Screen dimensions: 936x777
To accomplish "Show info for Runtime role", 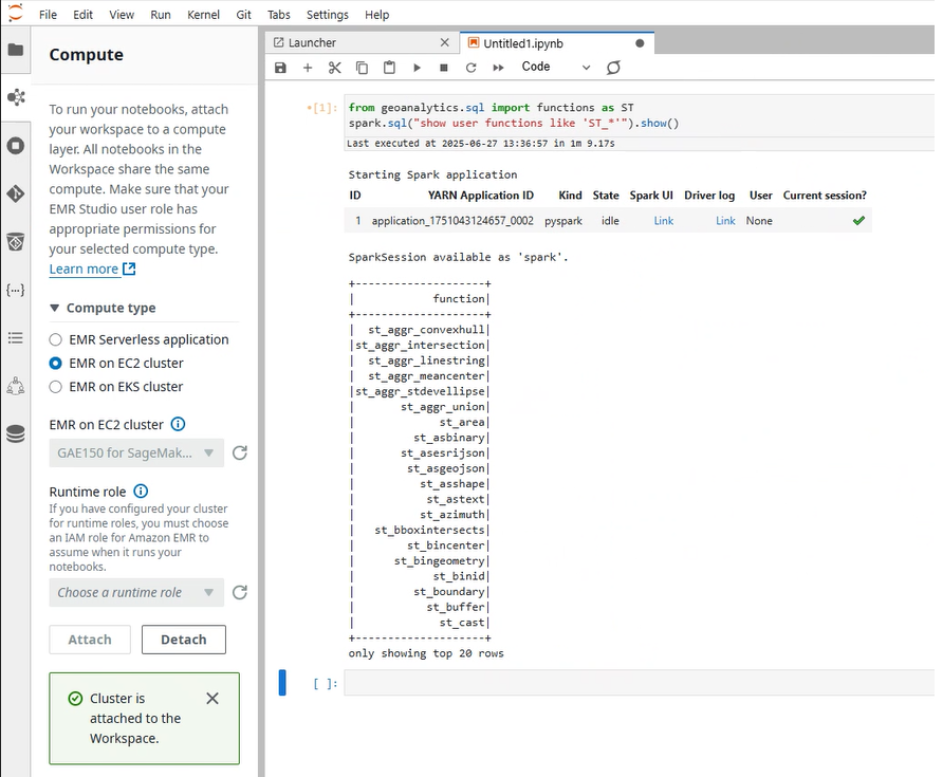I will (140, 491).
